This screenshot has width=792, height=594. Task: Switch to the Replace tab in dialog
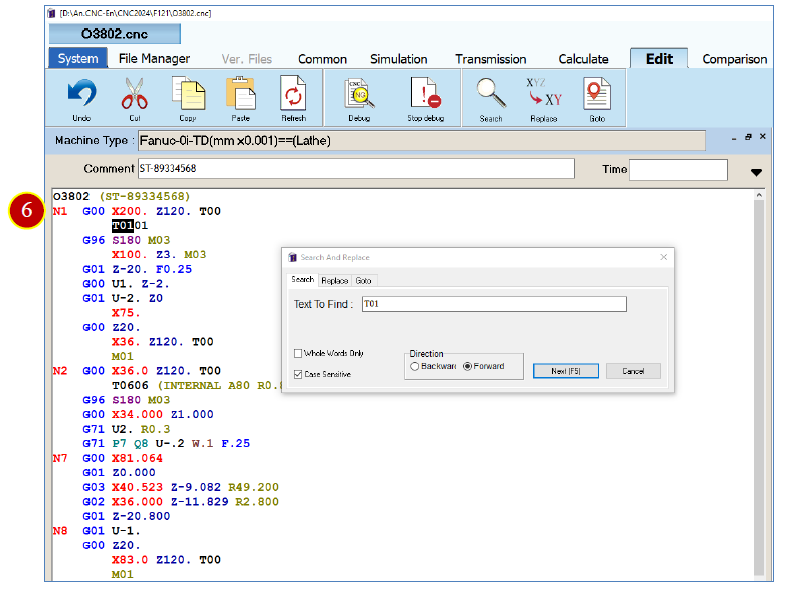click(334, 281)
